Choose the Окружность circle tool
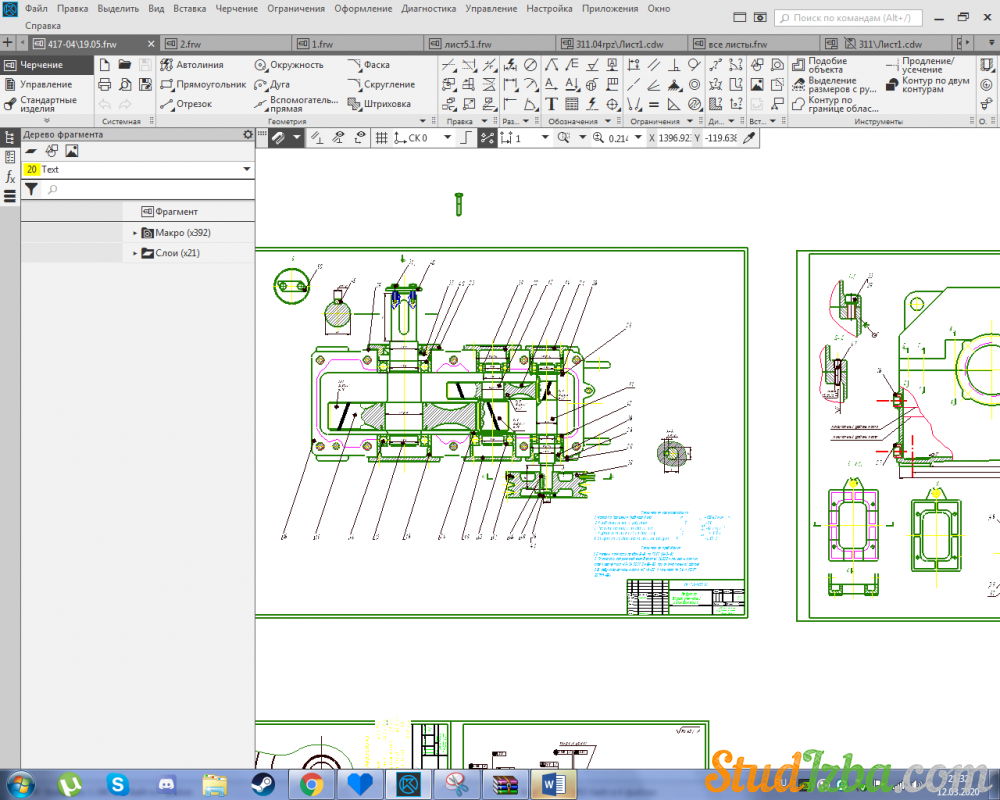 click(x=287, y=65)
